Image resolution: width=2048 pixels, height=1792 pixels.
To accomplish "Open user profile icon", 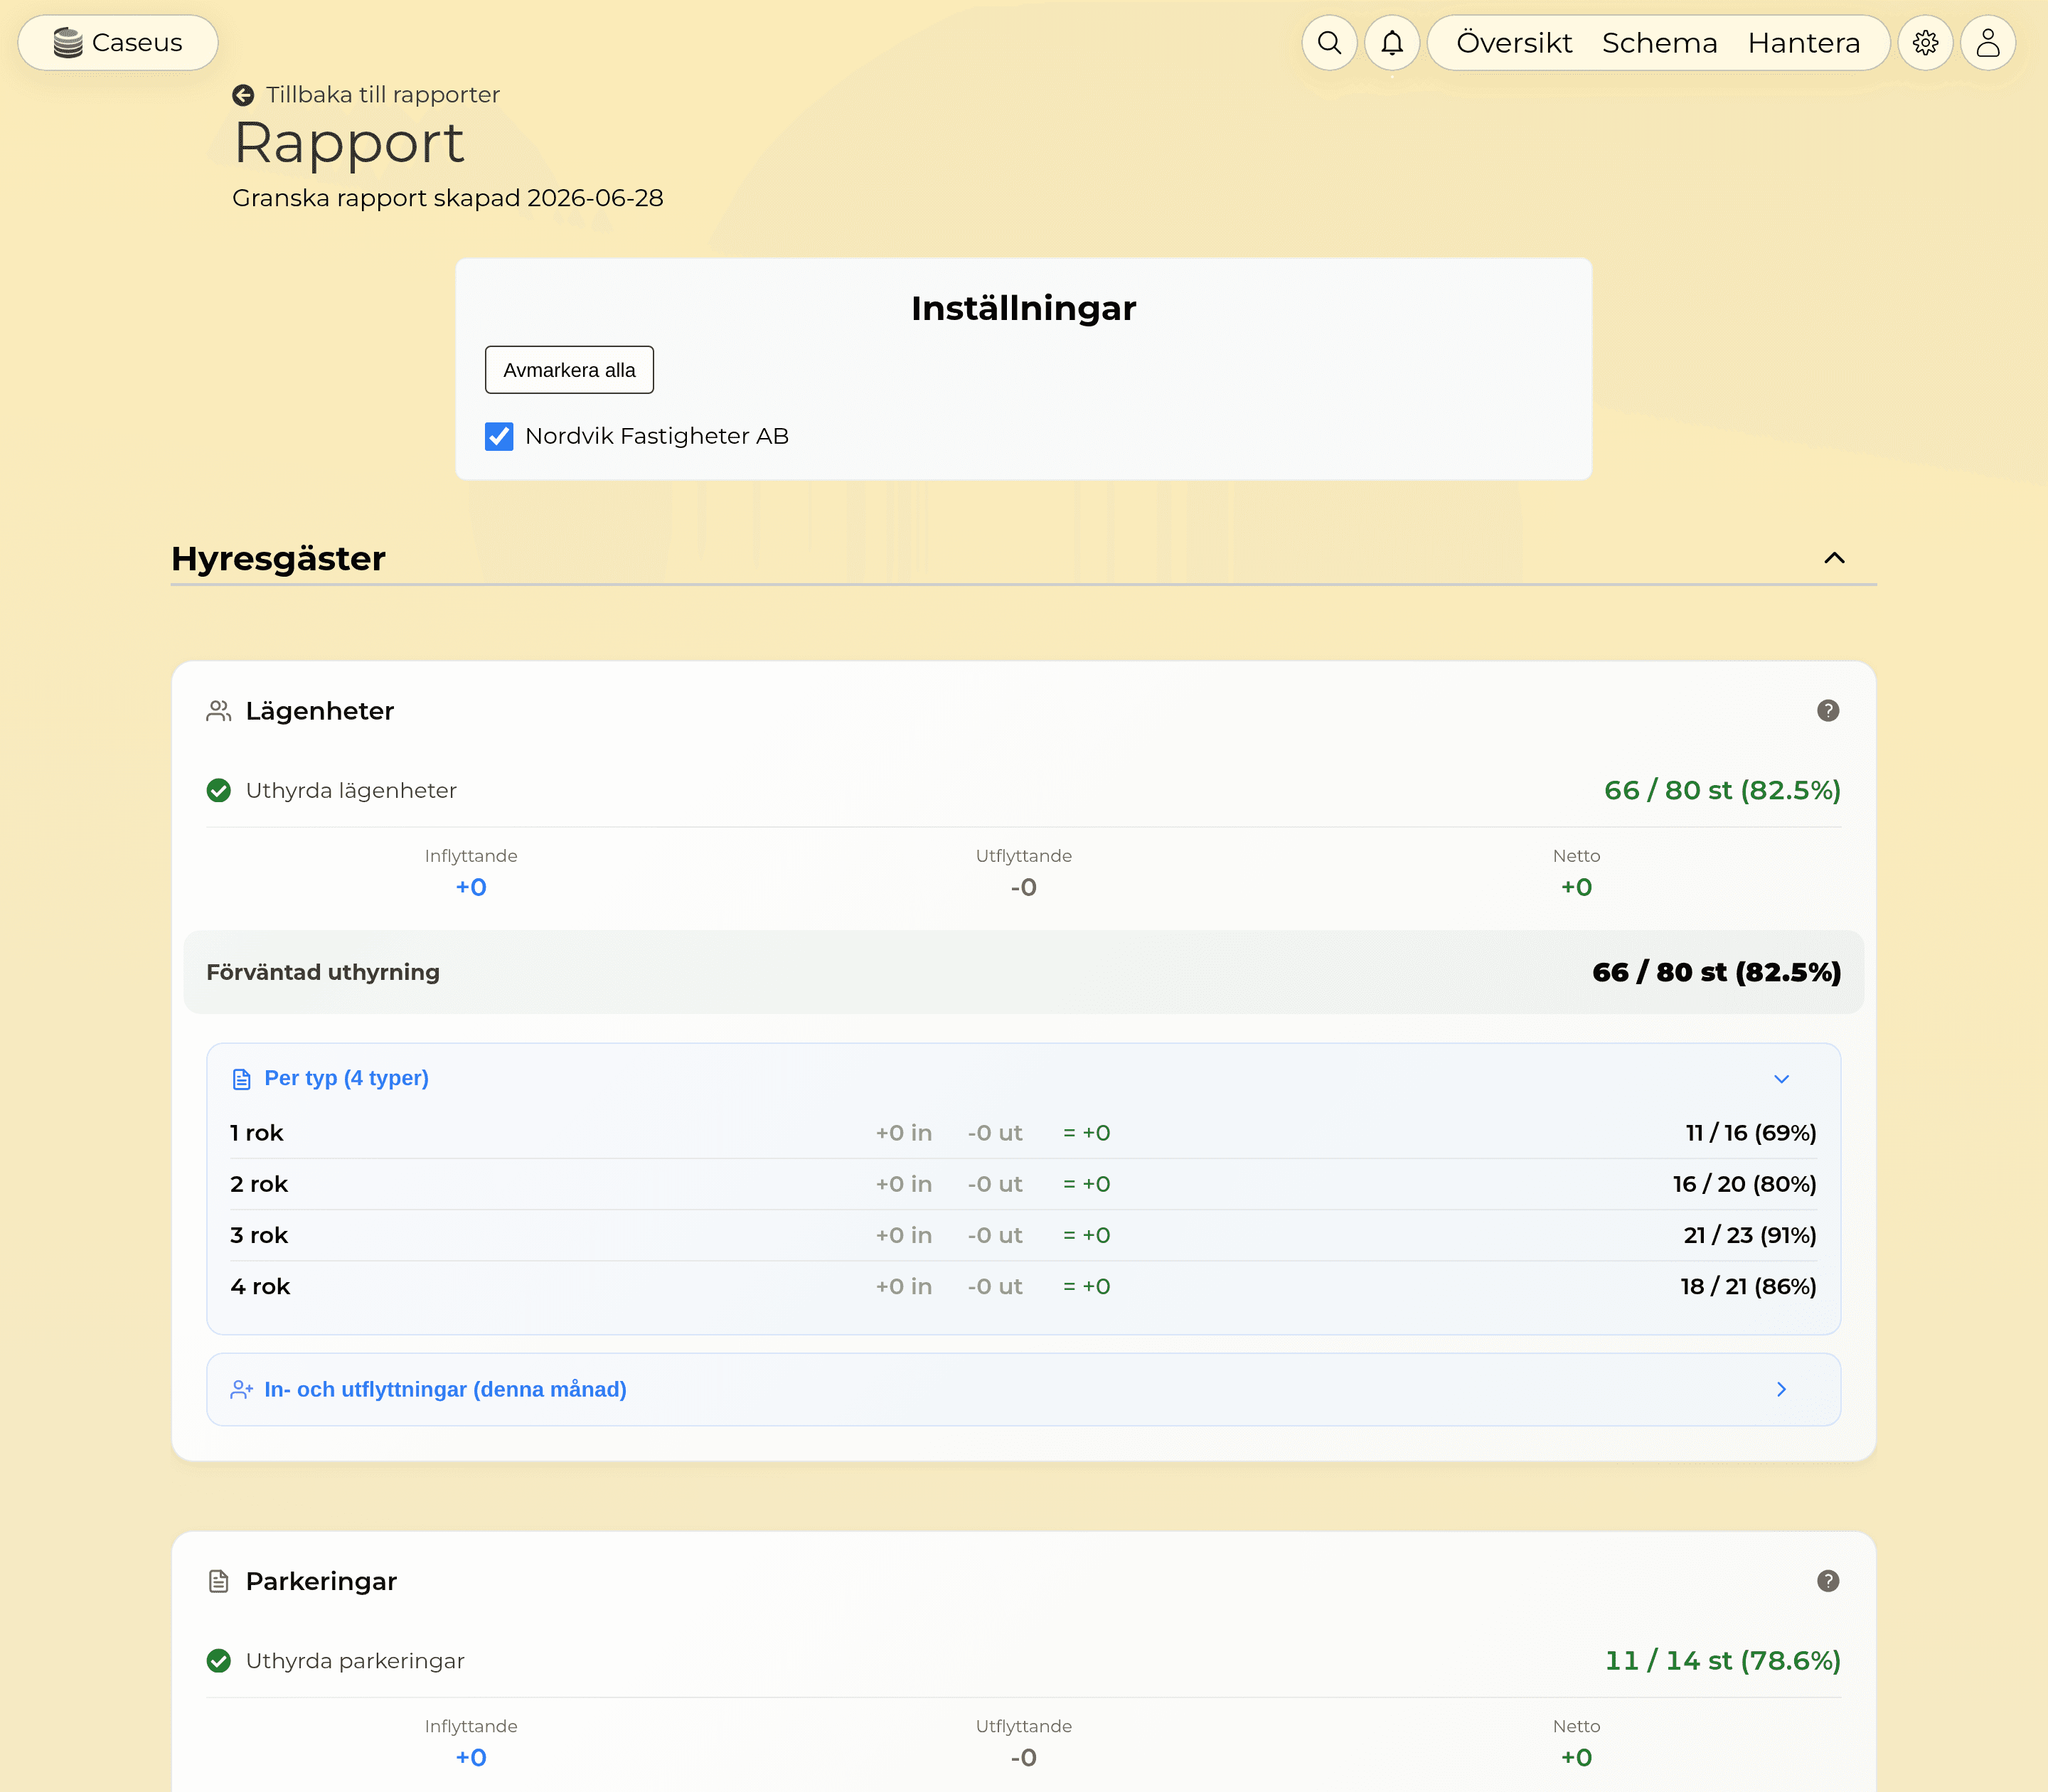I will pyautogui.click(x=1988, y=43).
